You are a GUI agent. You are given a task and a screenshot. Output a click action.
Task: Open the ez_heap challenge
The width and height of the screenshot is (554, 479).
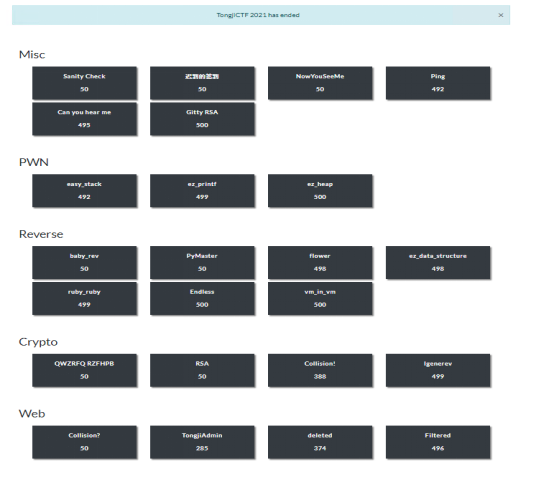(x=320, y=191)
